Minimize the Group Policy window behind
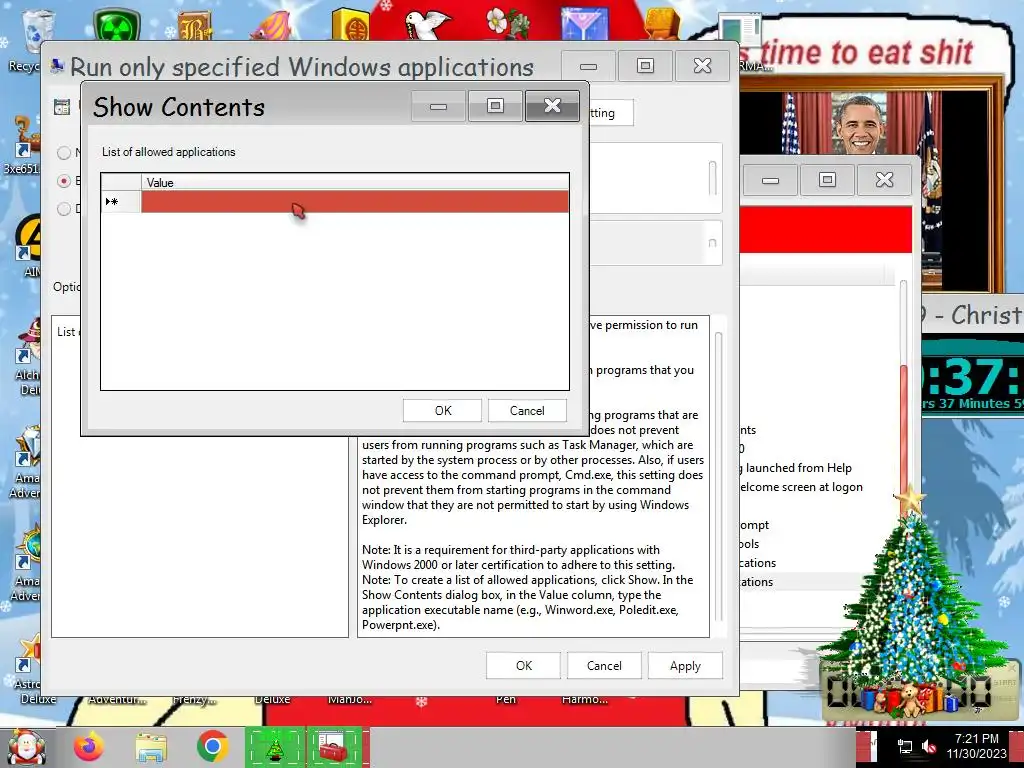 pos(771,179)
